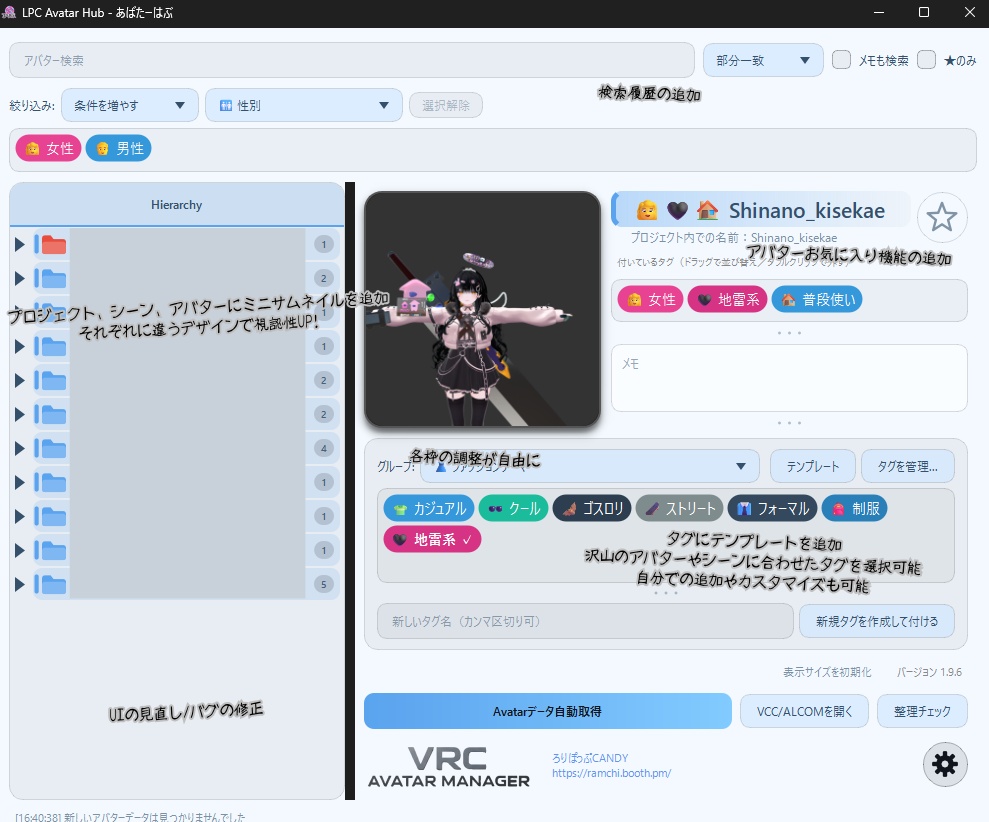
Task: Toggle the カジュアル tag
Action: [429, 508]
